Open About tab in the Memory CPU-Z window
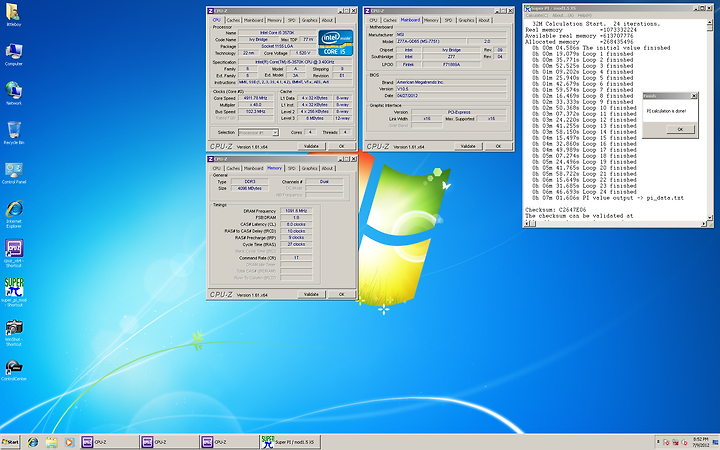 327,169
